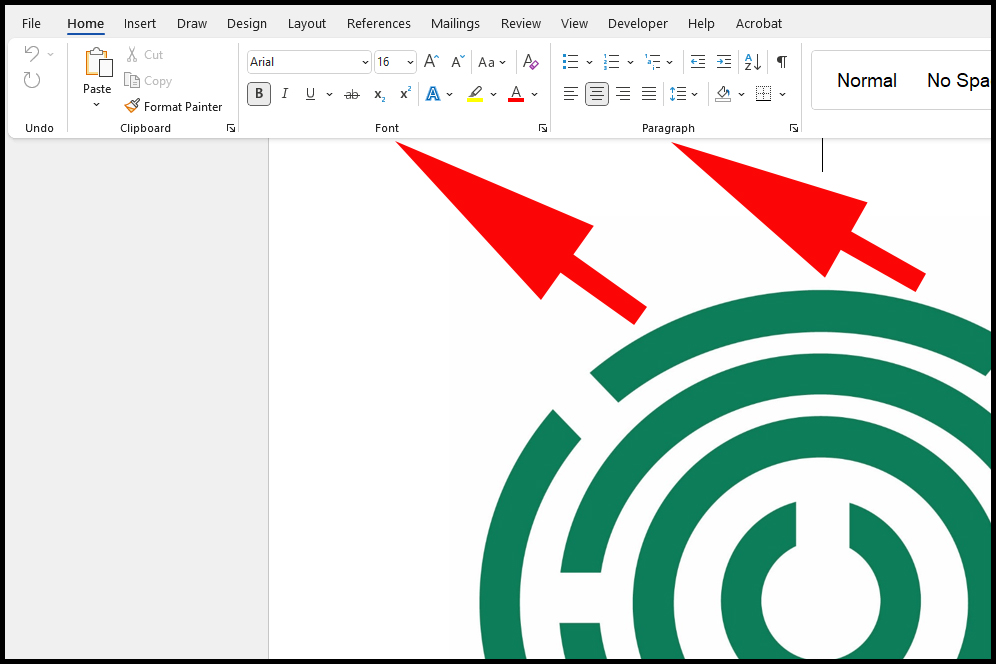Show paragraph marks pilcrow

tap(782, 62)
